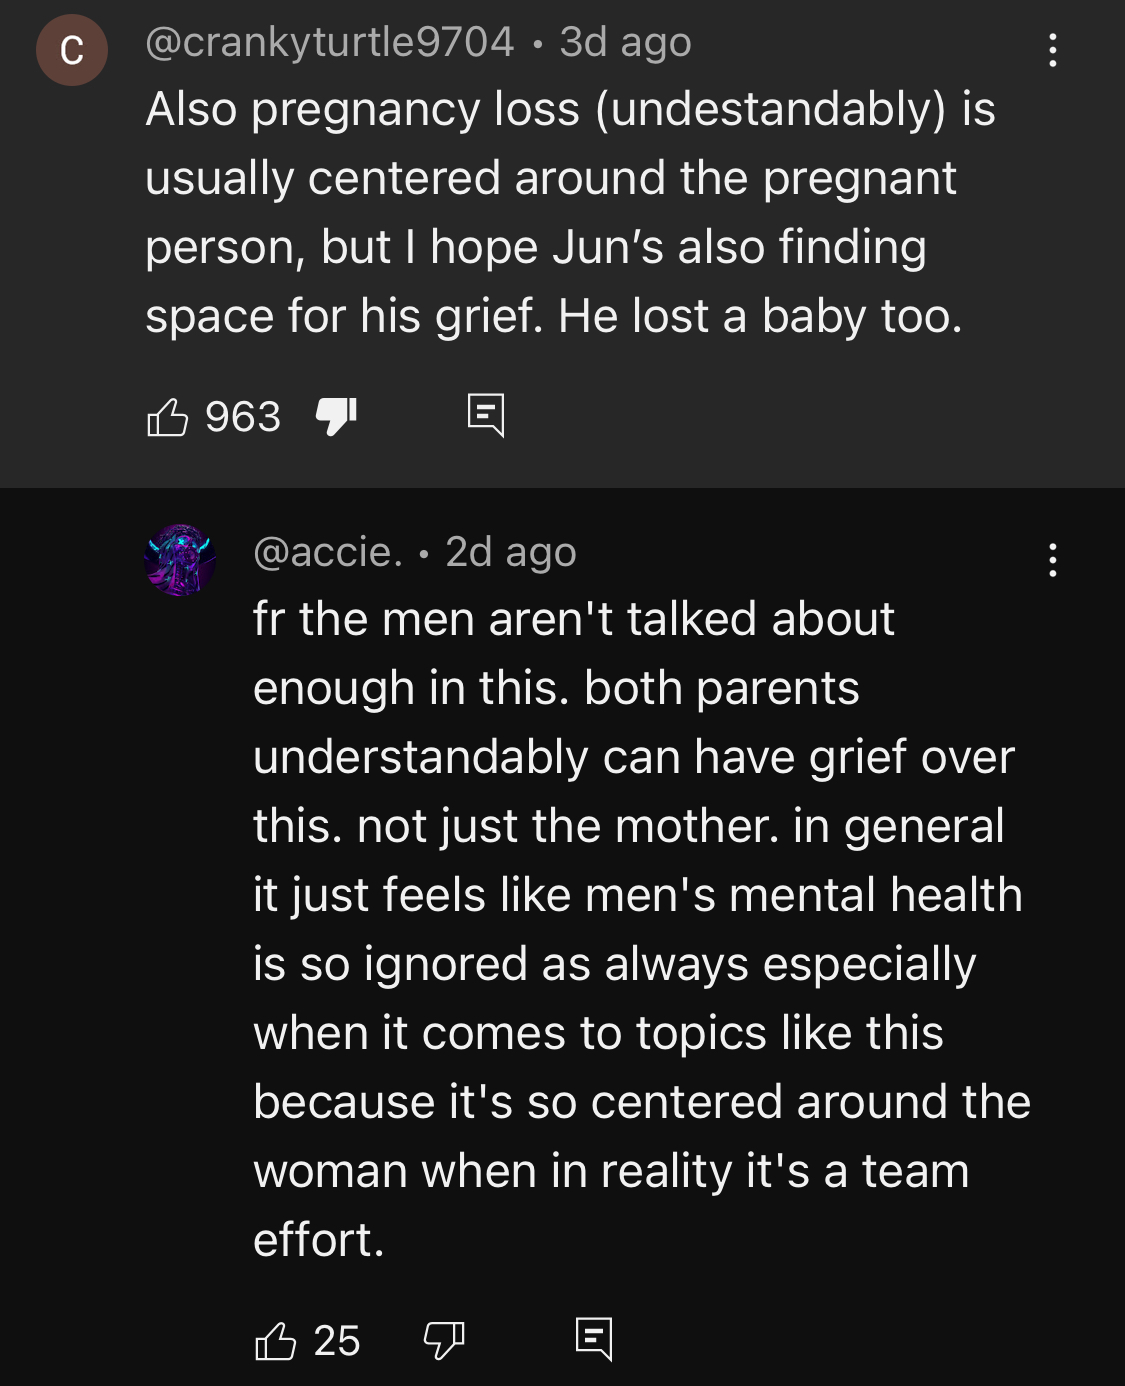Viewport: 1125px width, 1386px height.
Task: Reply to the @accie. comment
Action: [594, 1339]
